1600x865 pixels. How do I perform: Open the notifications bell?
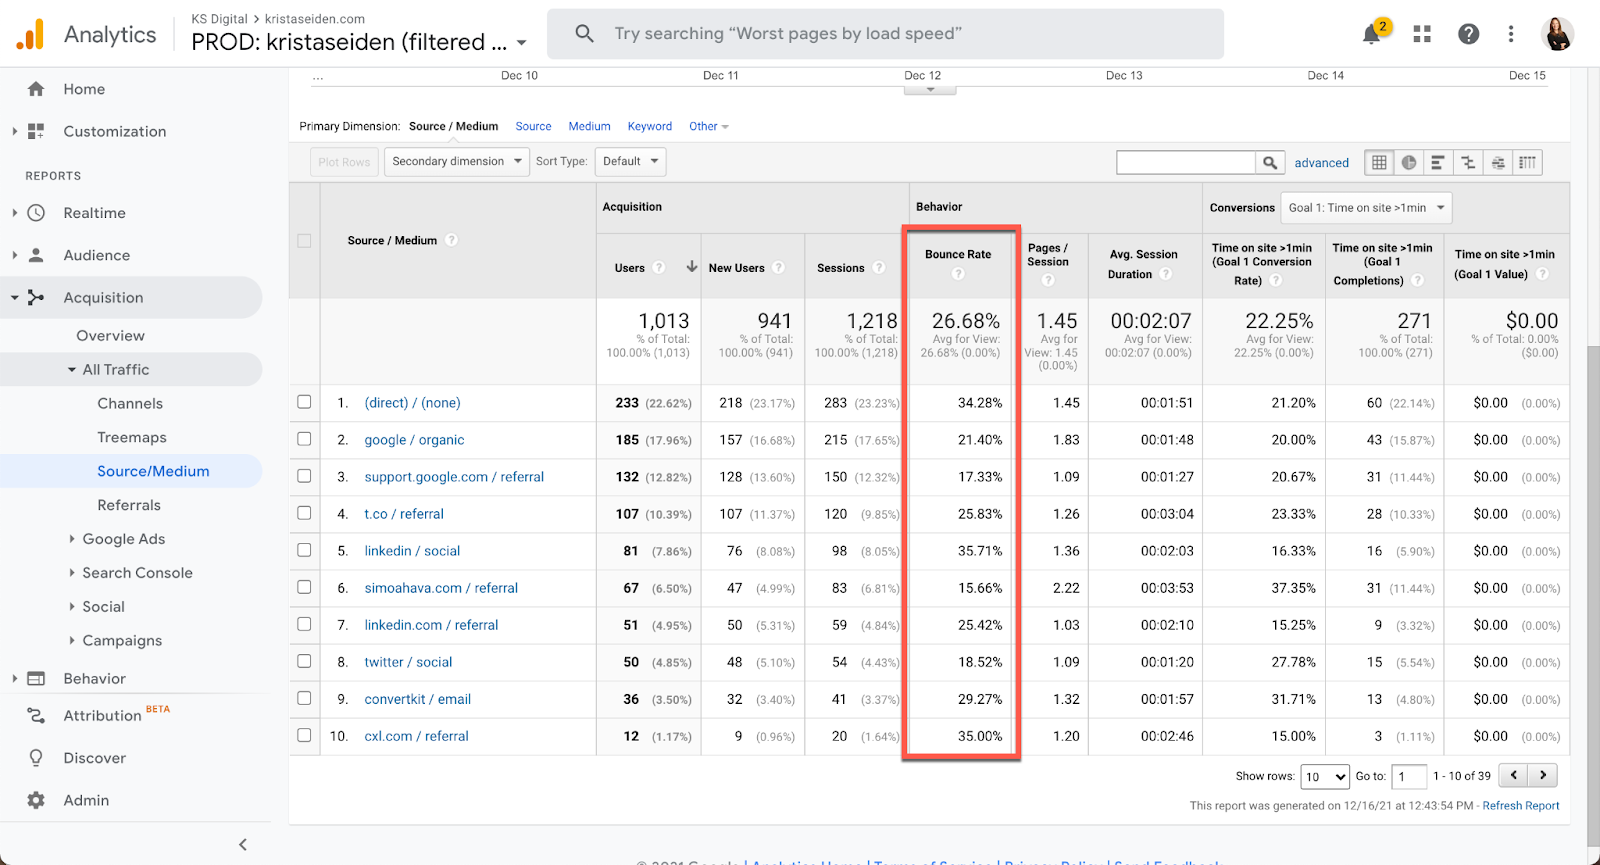(1372, 35)
